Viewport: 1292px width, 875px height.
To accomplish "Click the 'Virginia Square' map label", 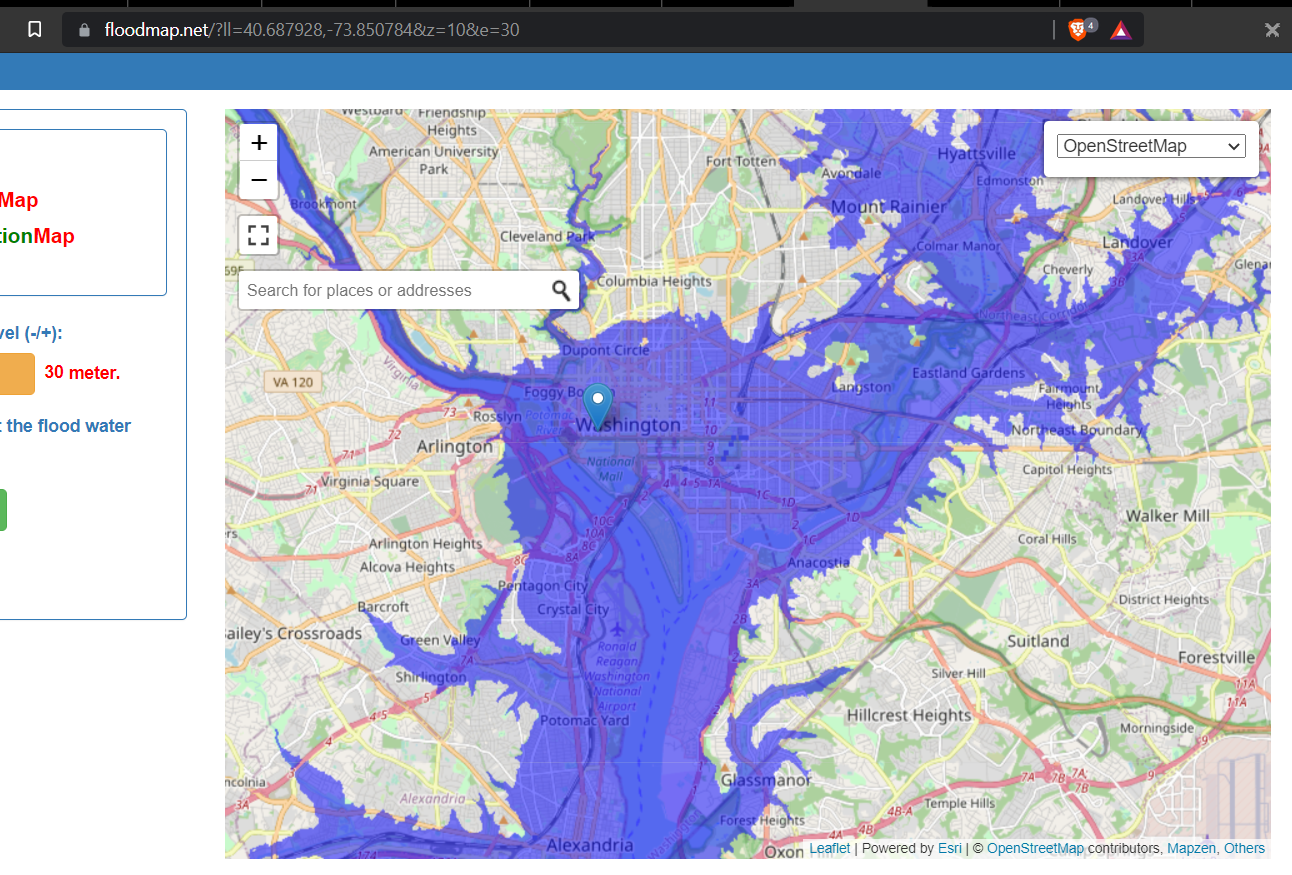I will click(370, 481).
